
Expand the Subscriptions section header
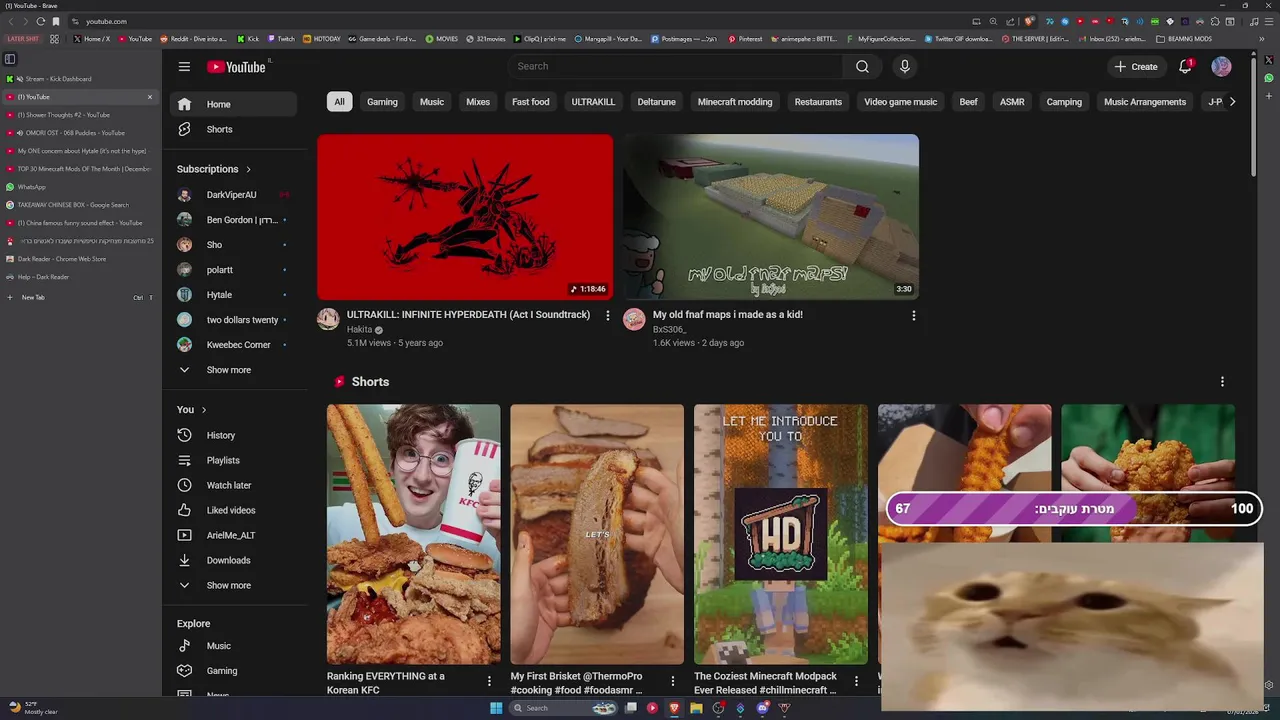pyautogui.click(x=214, y=169)
